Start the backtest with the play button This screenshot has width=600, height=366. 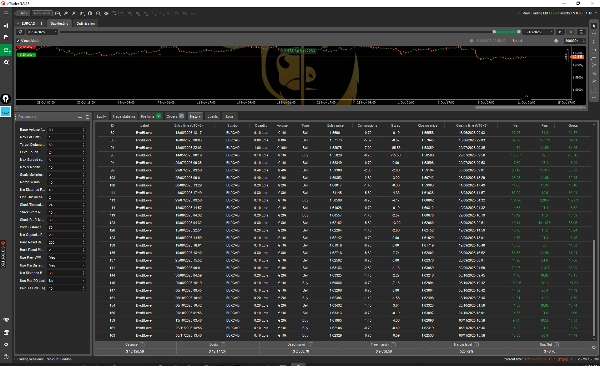[559, 32]
